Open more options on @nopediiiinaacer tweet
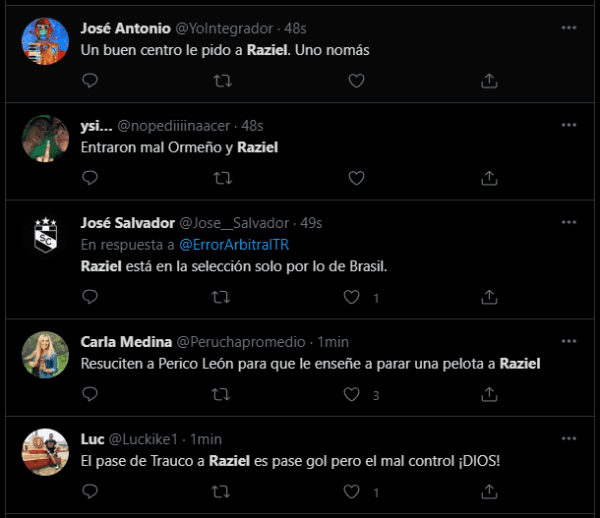Screen dimensions: 600x518 (569, 126)
